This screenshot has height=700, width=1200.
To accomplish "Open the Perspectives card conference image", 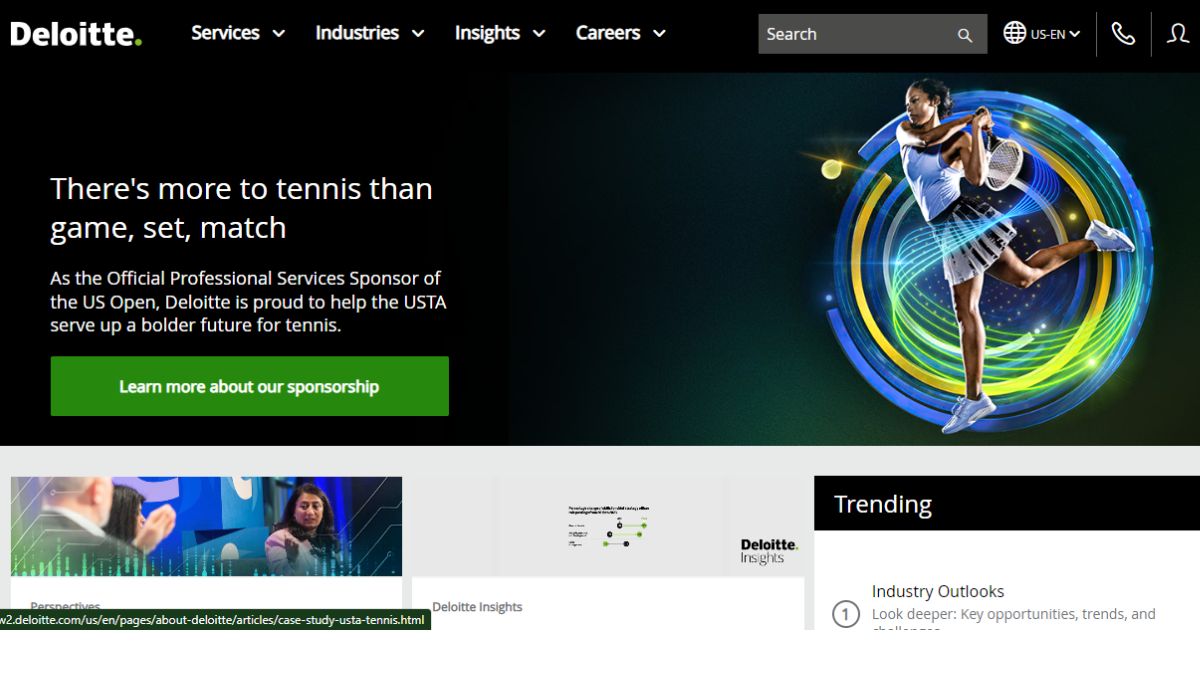I will click(206, 526).
